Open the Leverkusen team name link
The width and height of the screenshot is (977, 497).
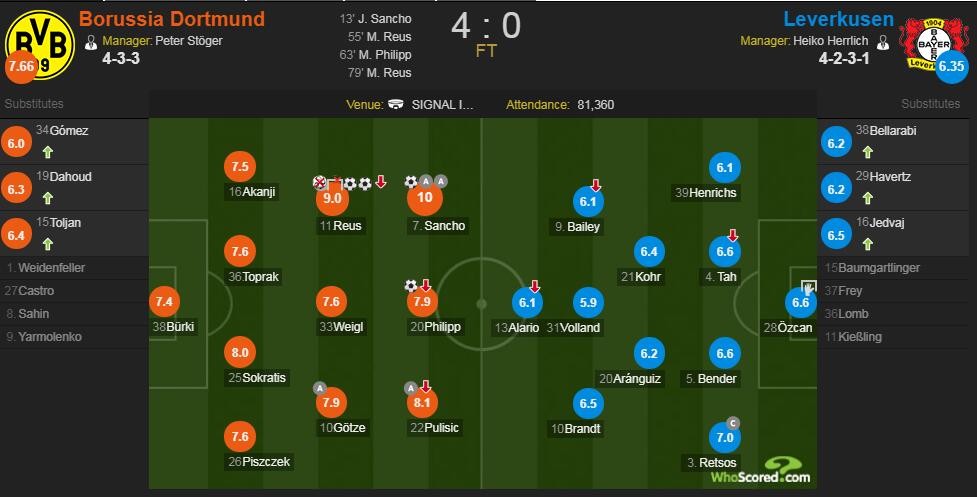[x=838, y=19]
